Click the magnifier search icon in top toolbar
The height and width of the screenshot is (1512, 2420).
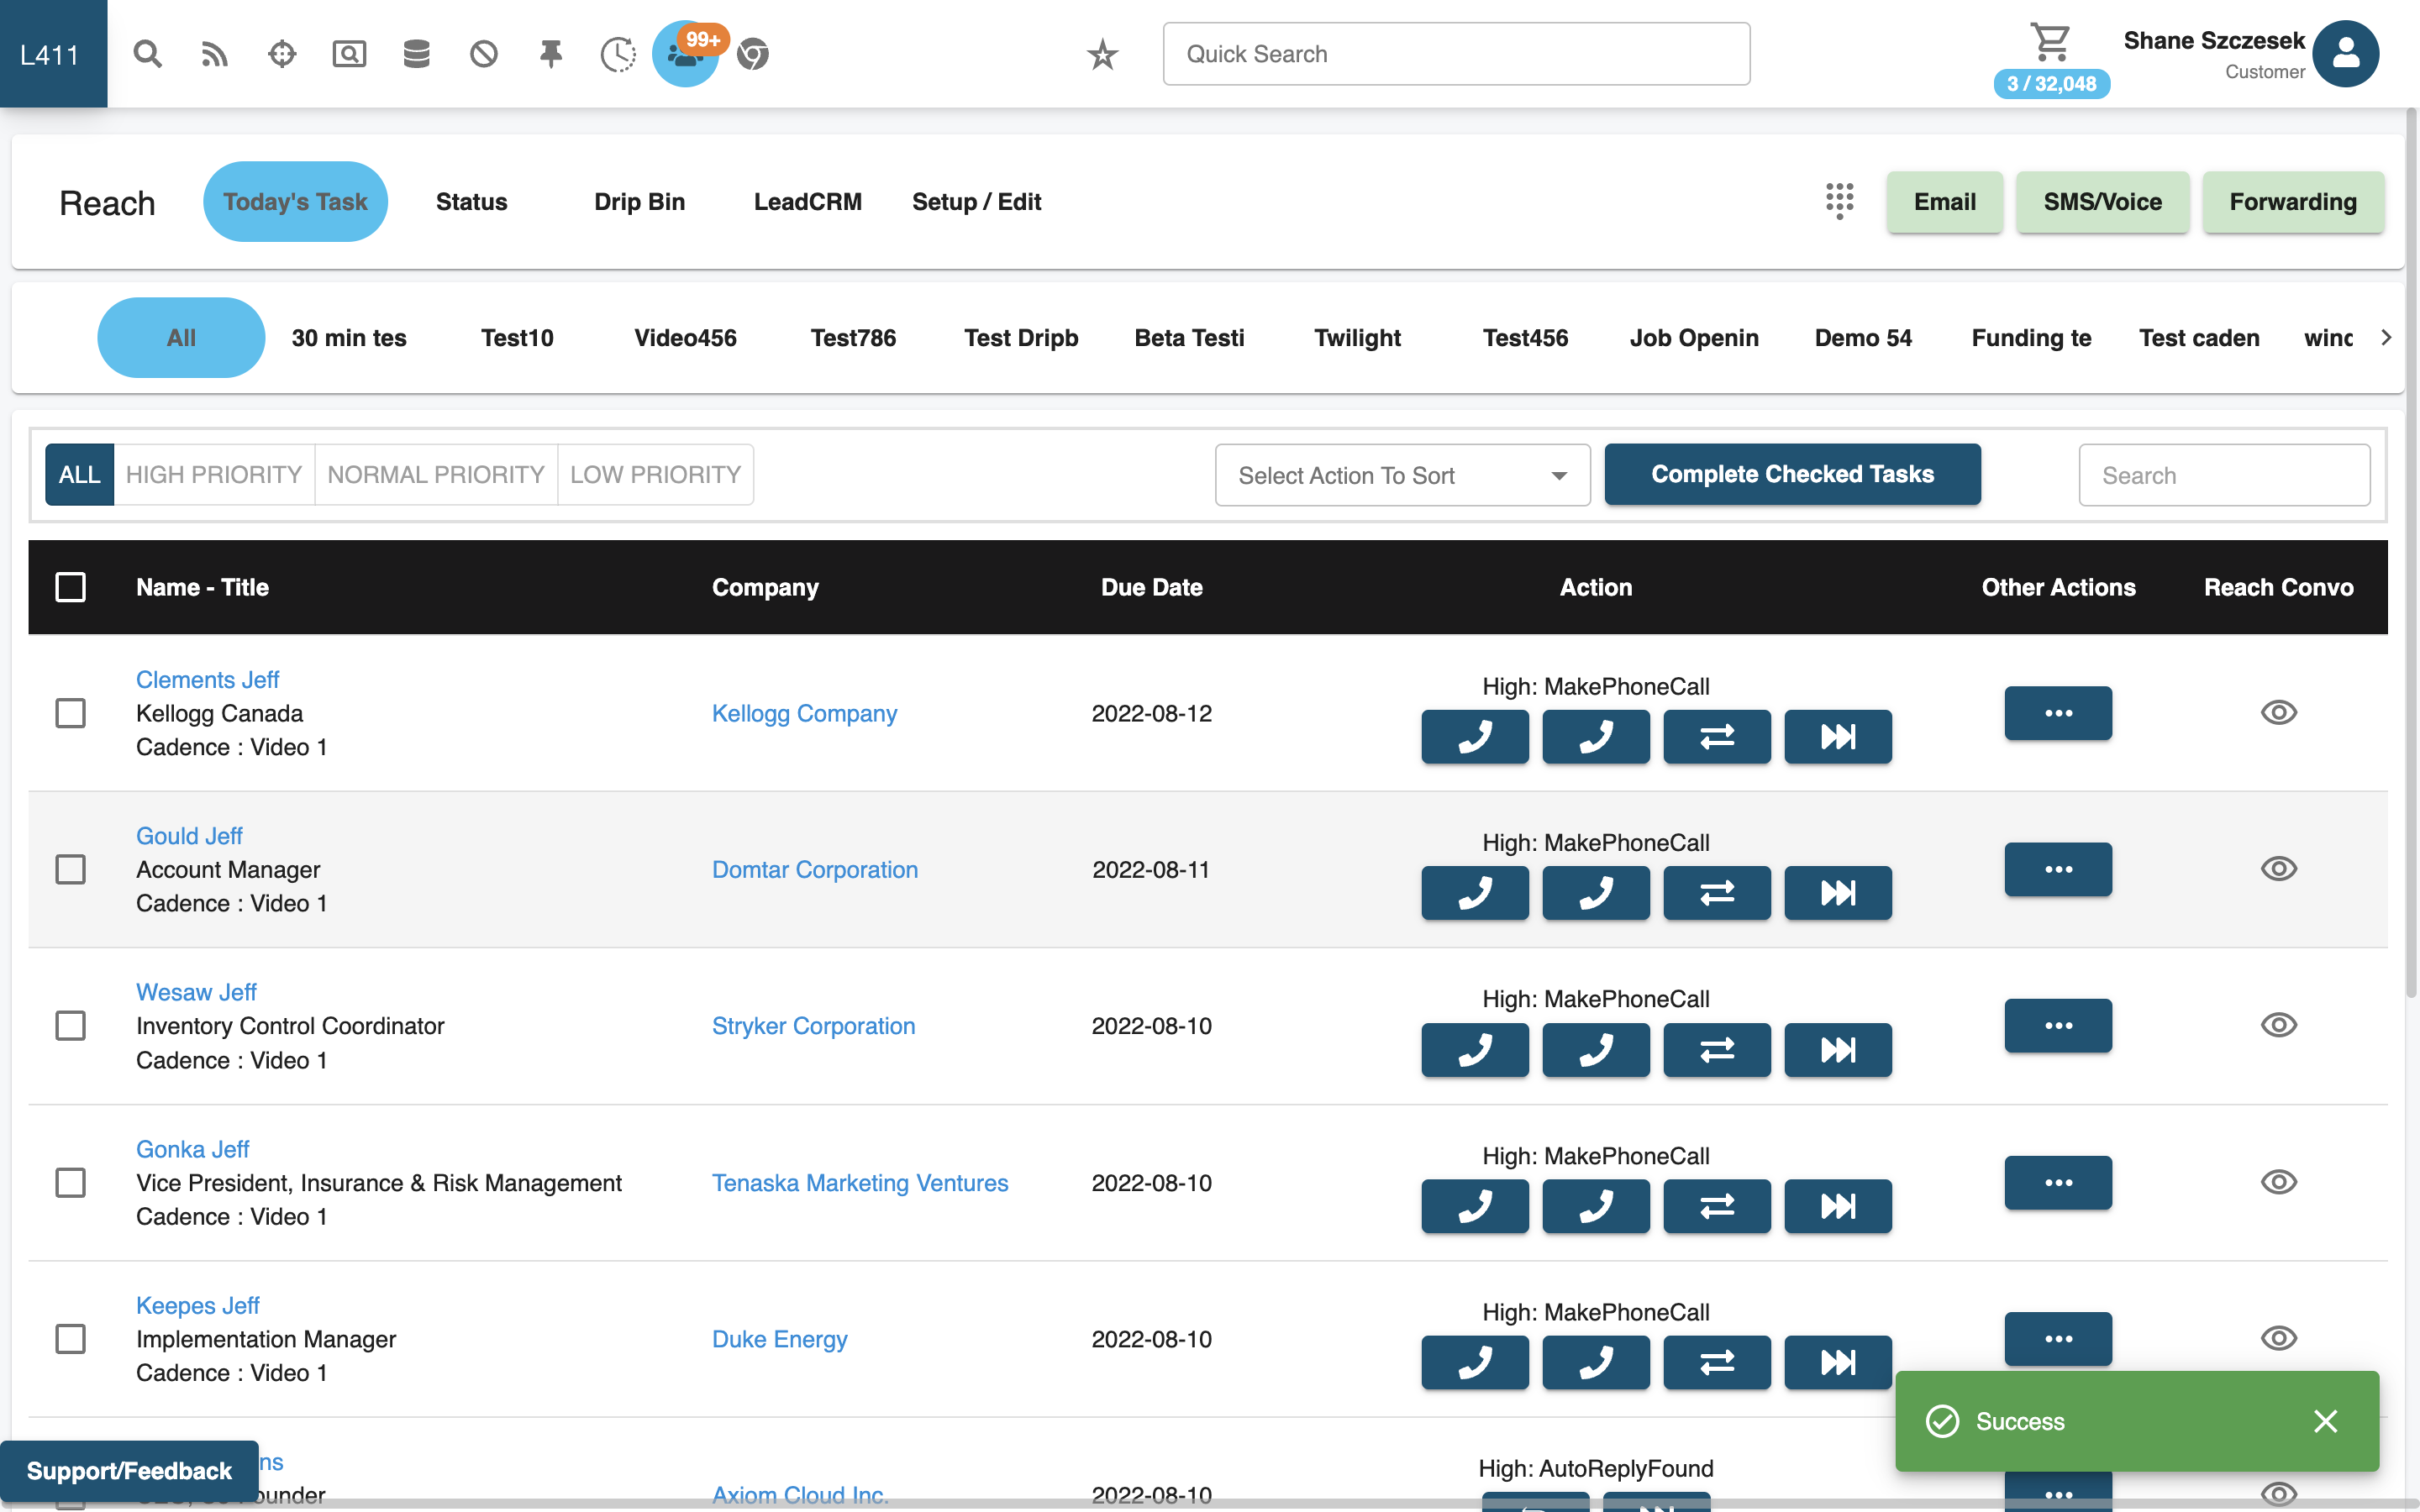147,54
